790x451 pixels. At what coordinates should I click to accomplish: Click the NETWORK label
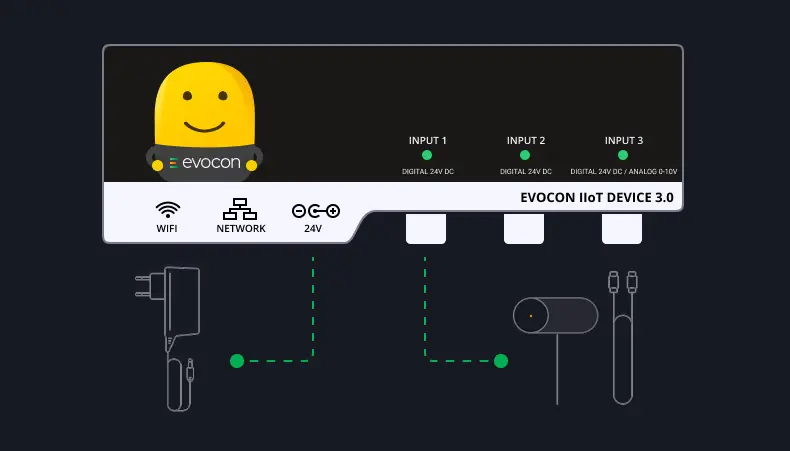point(241,228)
